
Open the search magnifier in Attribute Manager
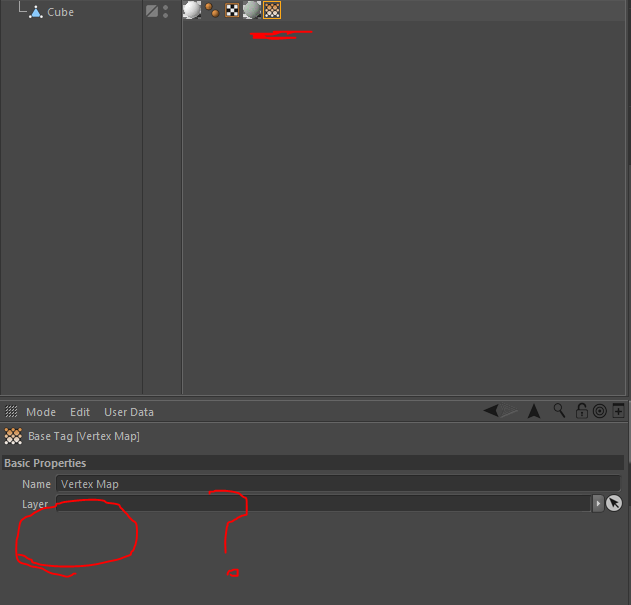(x=559, y=411)
